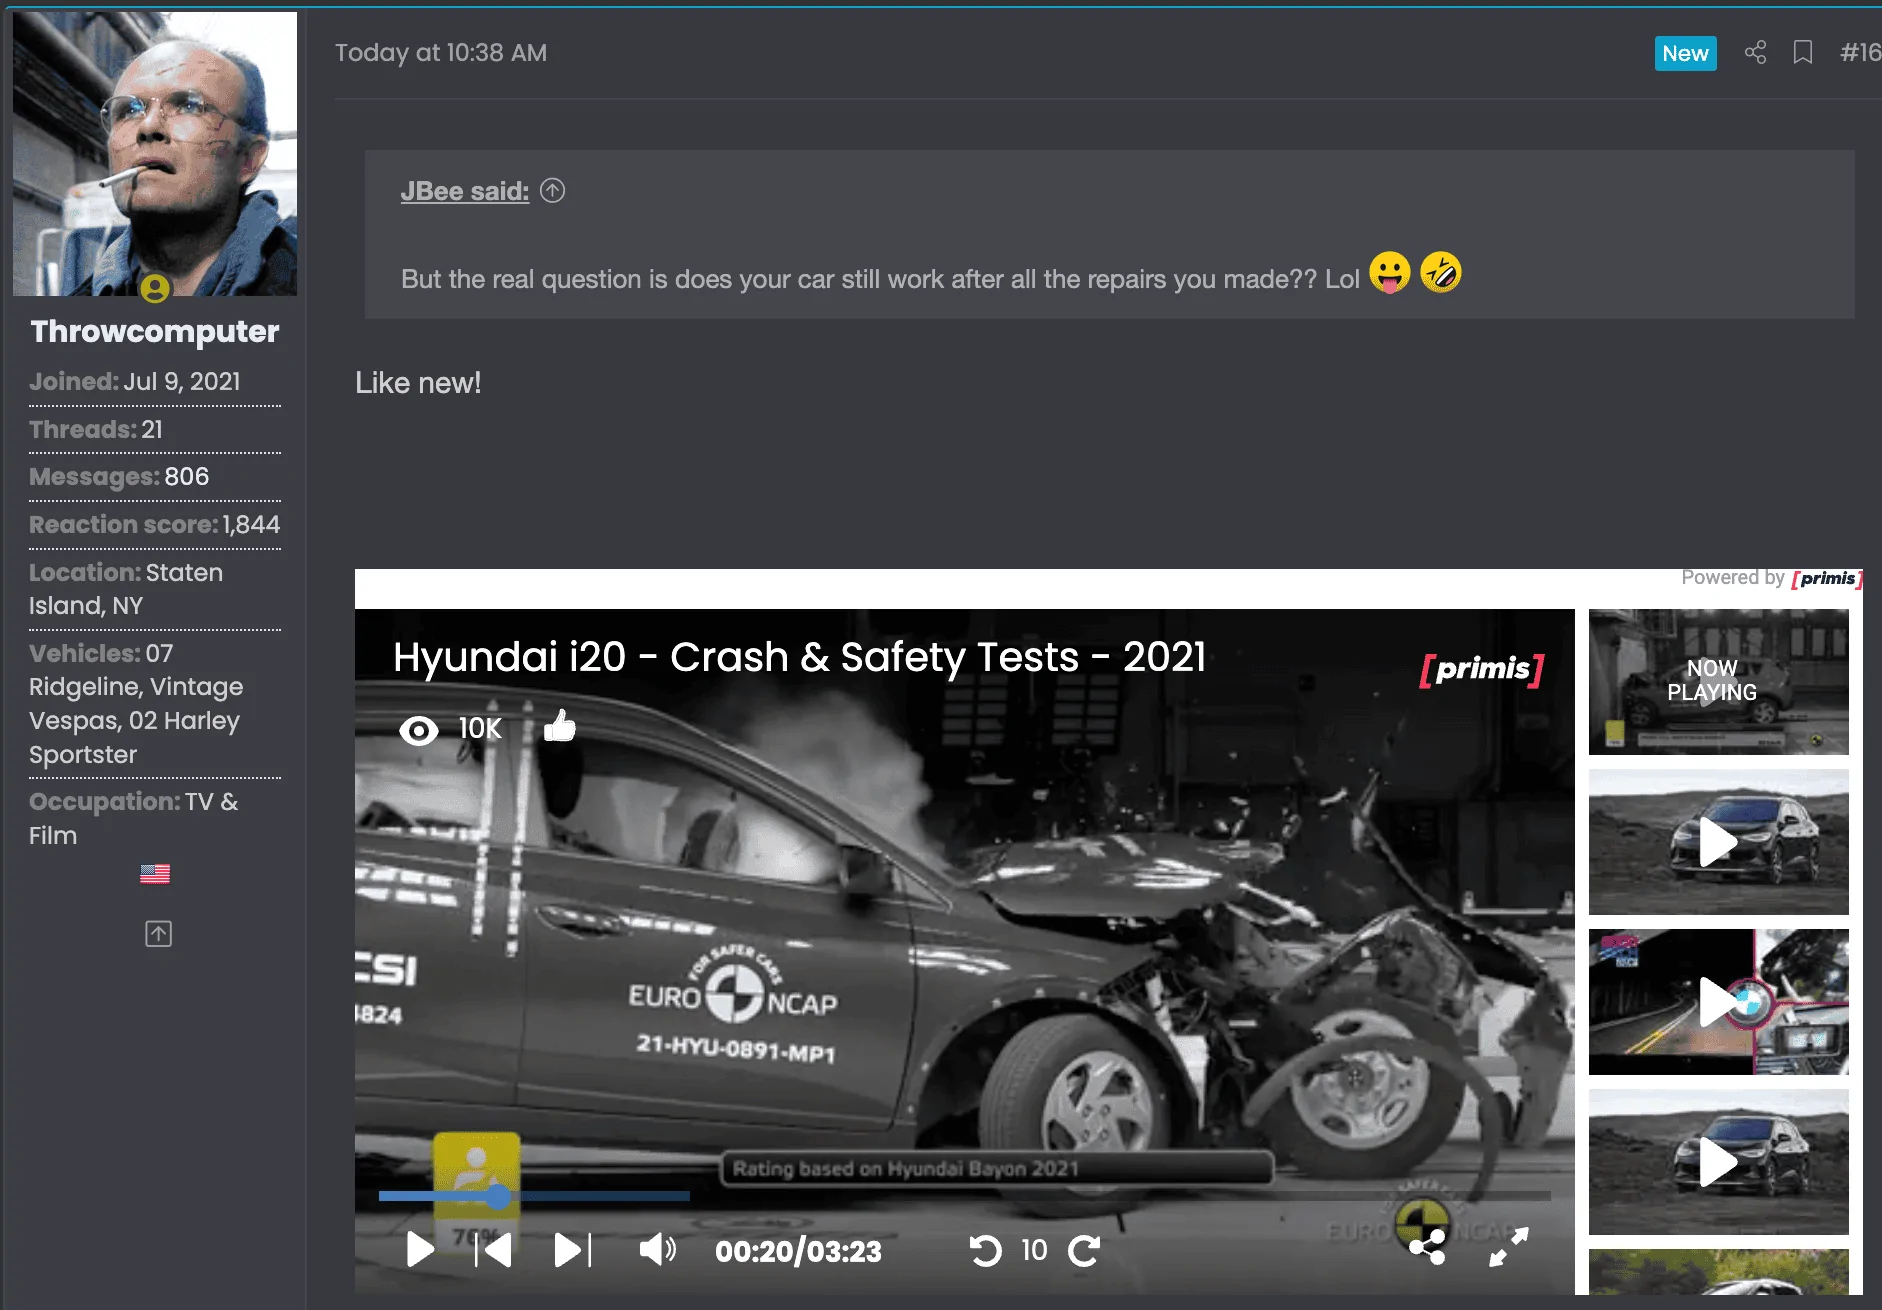Play the third playlist video with the road scene
This screenshot has width=1882, height=1310.
point(1719,1002)
